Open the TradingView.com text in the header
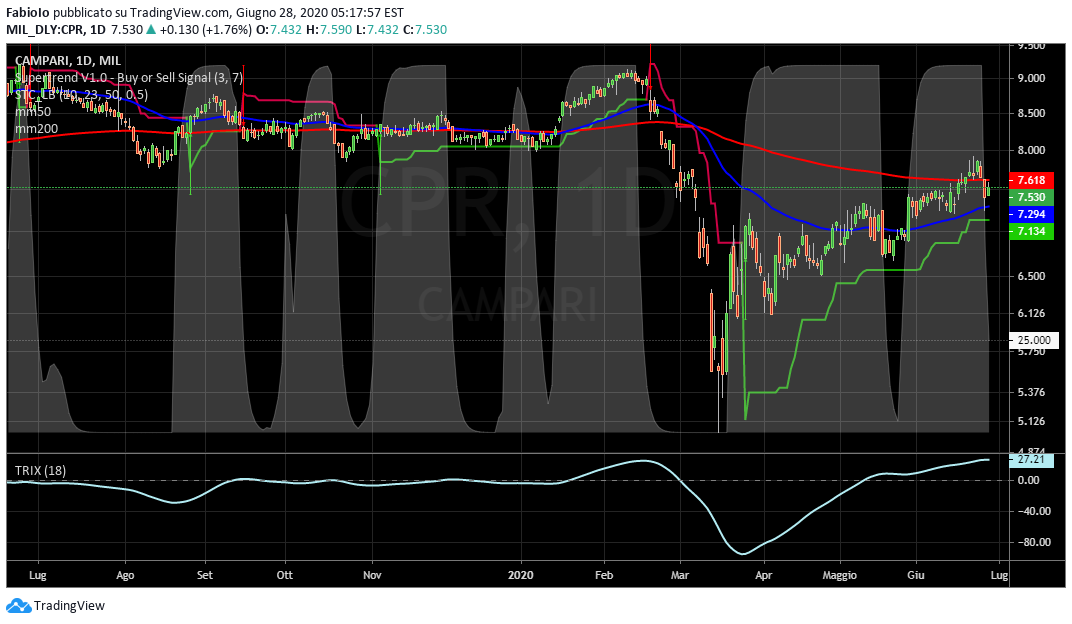 (x=179, y=12)
